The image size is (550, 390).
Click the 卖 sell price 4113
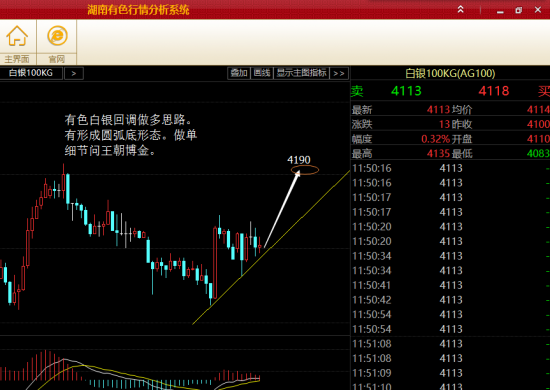pyautogui.click(x=406, y=91)
